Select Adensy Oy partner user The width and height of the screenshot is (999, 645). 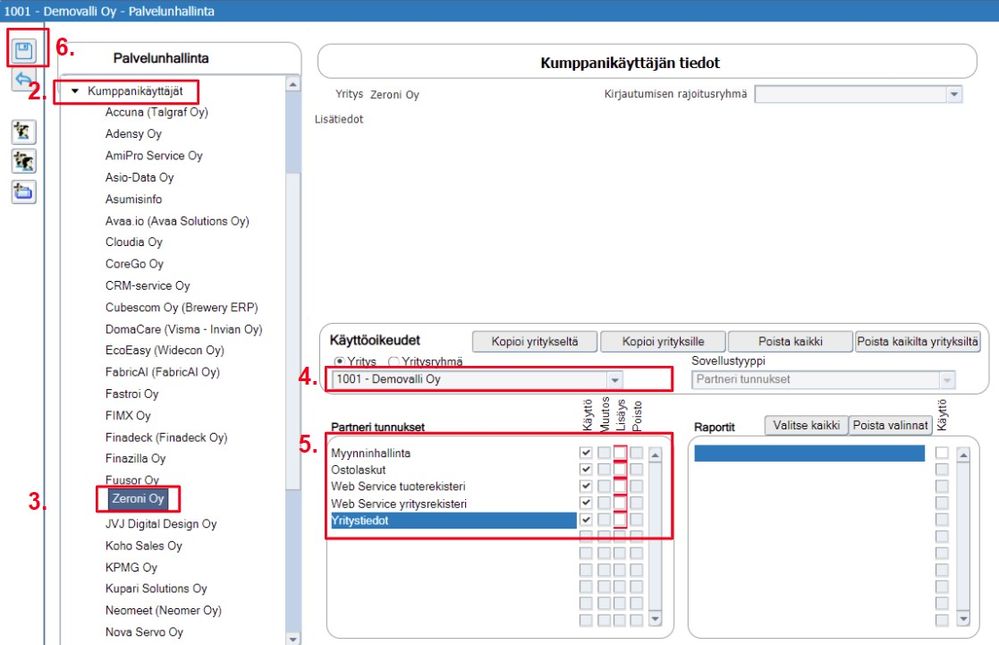133,134
